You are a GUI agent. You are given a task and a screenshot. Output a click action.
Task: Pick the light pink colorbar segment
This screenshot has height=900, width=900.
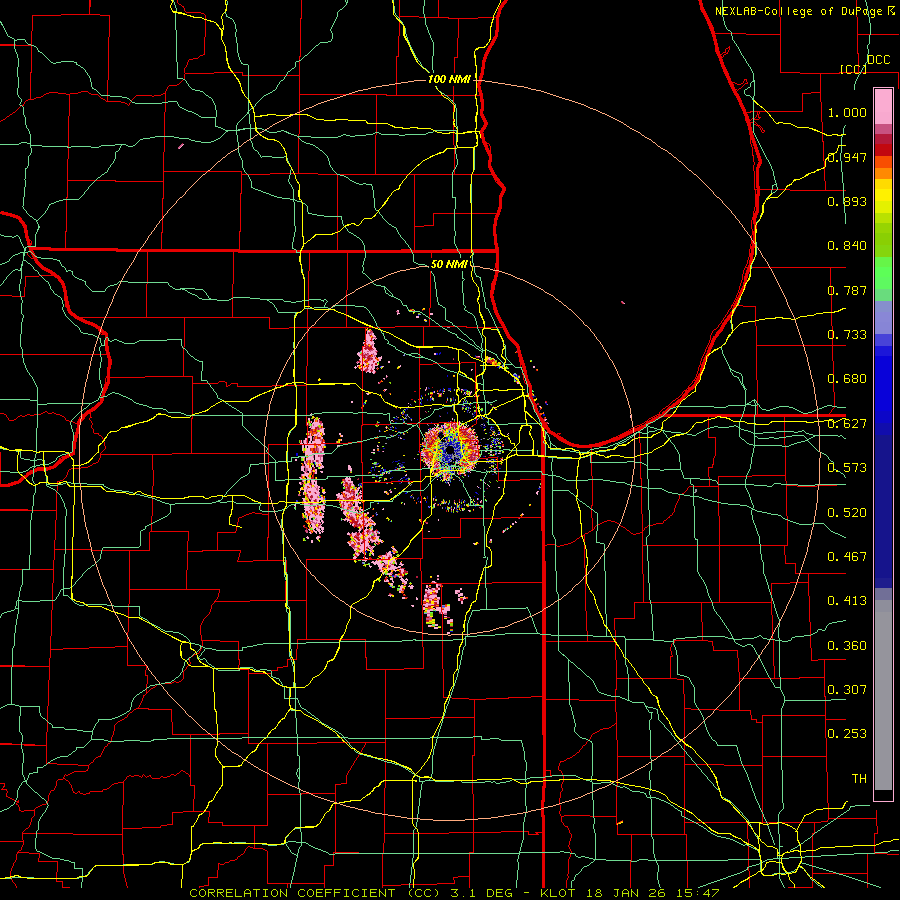883,106
